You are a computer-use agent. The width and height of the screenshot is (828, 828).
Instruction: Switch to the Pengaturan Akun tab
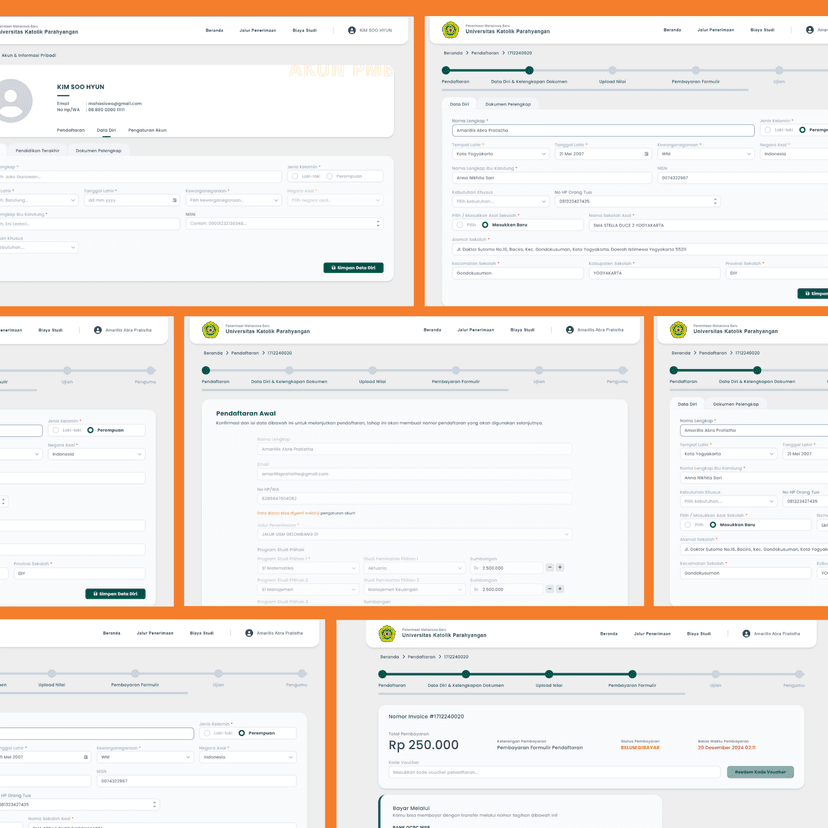(x=147, y=130)
